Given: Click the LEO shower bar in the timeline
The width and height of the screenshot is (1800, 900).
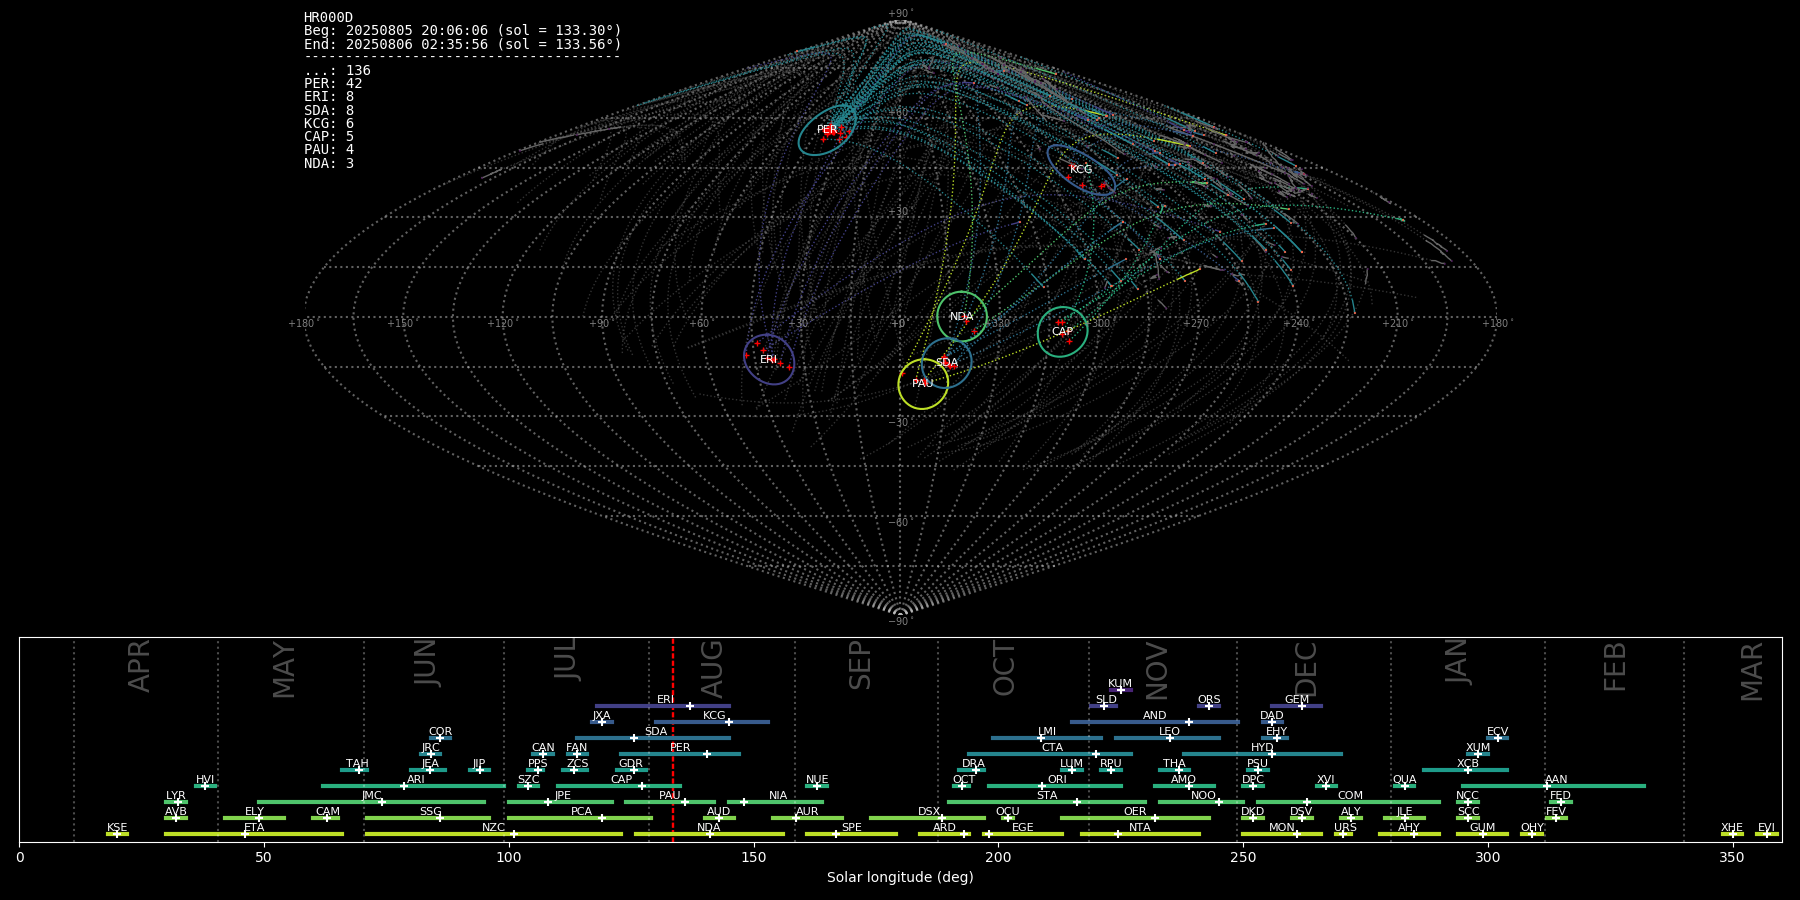Looking at the screenshot, I should [x=1167, y=738].
